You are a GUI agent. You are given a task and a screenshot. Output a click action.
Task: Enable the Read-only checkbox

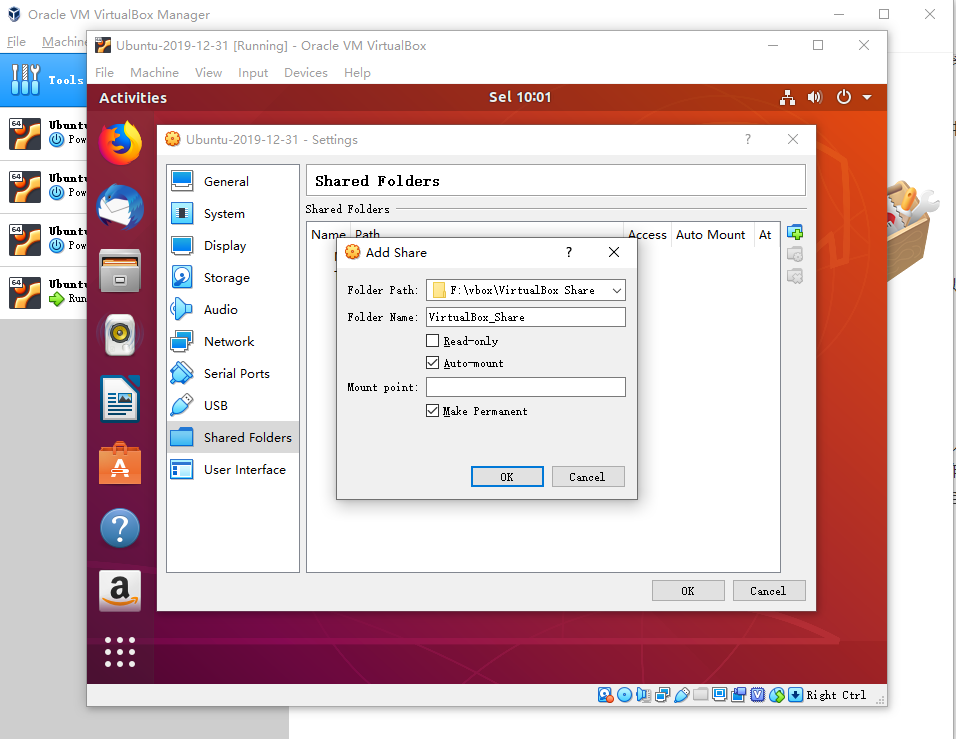tap(432, 341)
